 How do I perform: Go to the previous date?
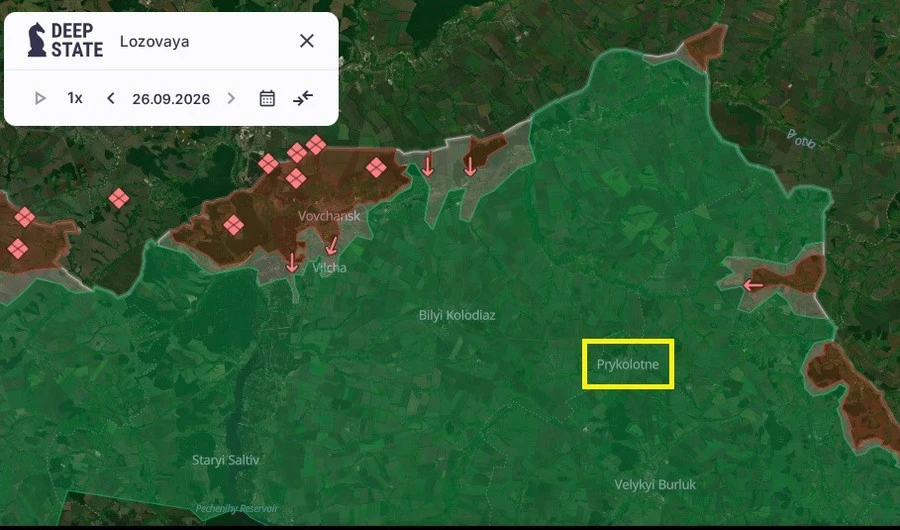pos(111,98)
